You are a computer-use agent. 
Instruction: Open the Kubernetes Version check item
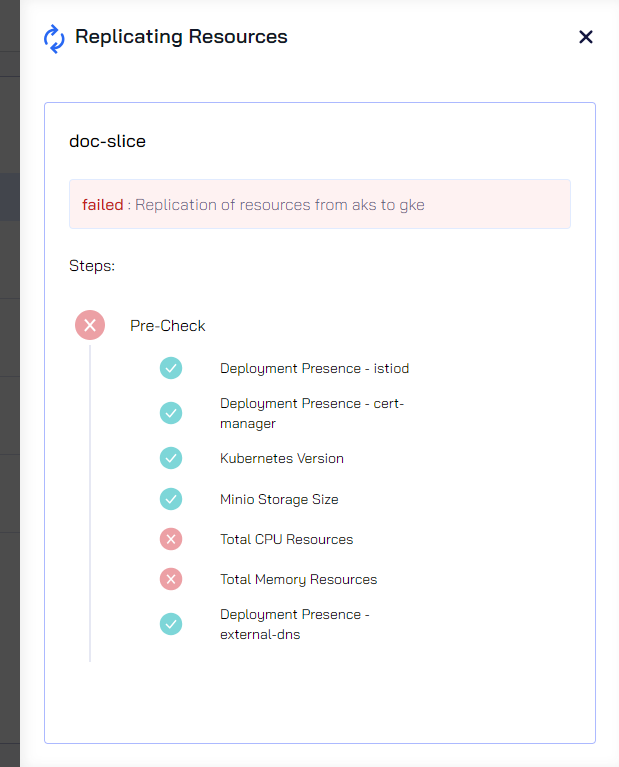[x=282, y=458]
